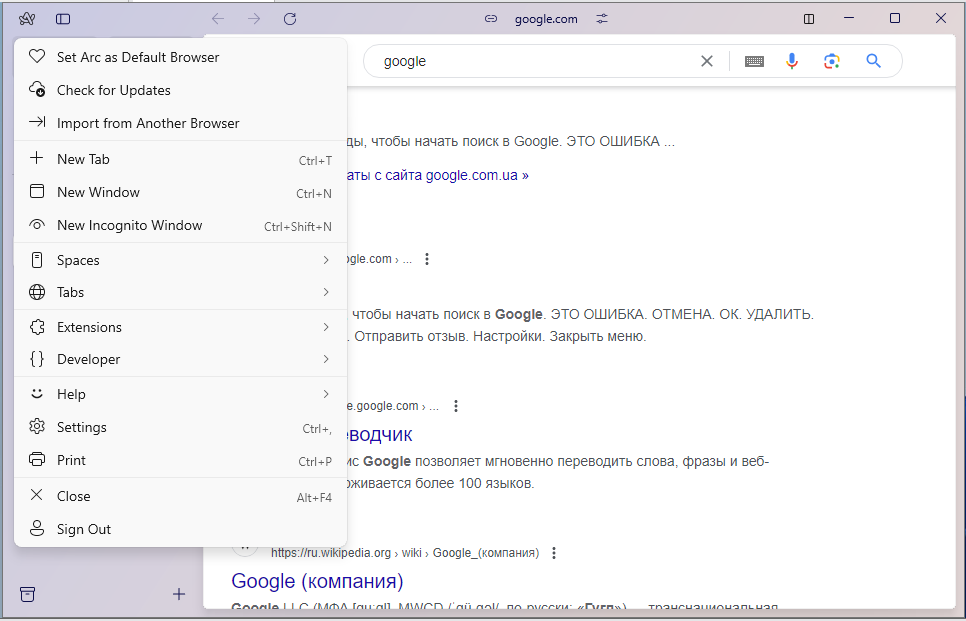Minimize the Arc window
966x621 pixels.
pyautogui.click(x=849, y=18)
